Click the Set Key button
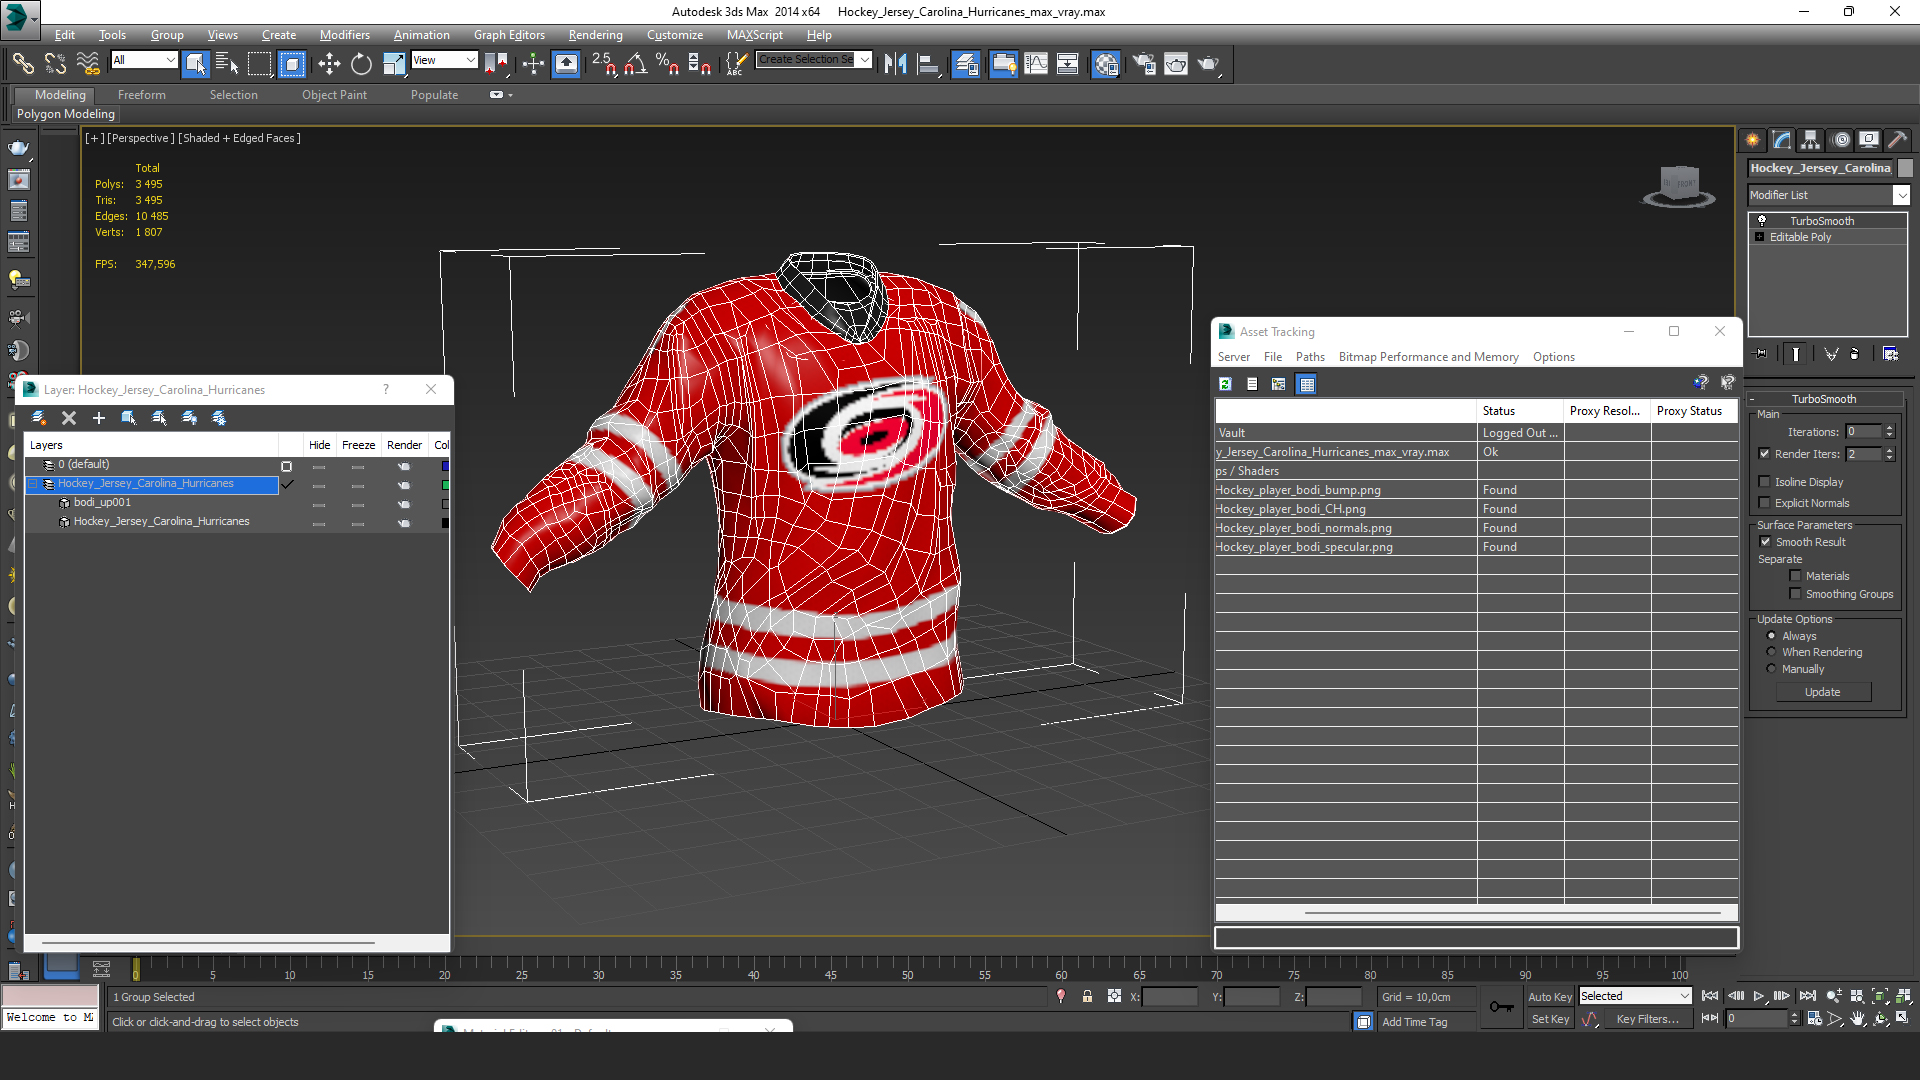 (1550, 1019)
